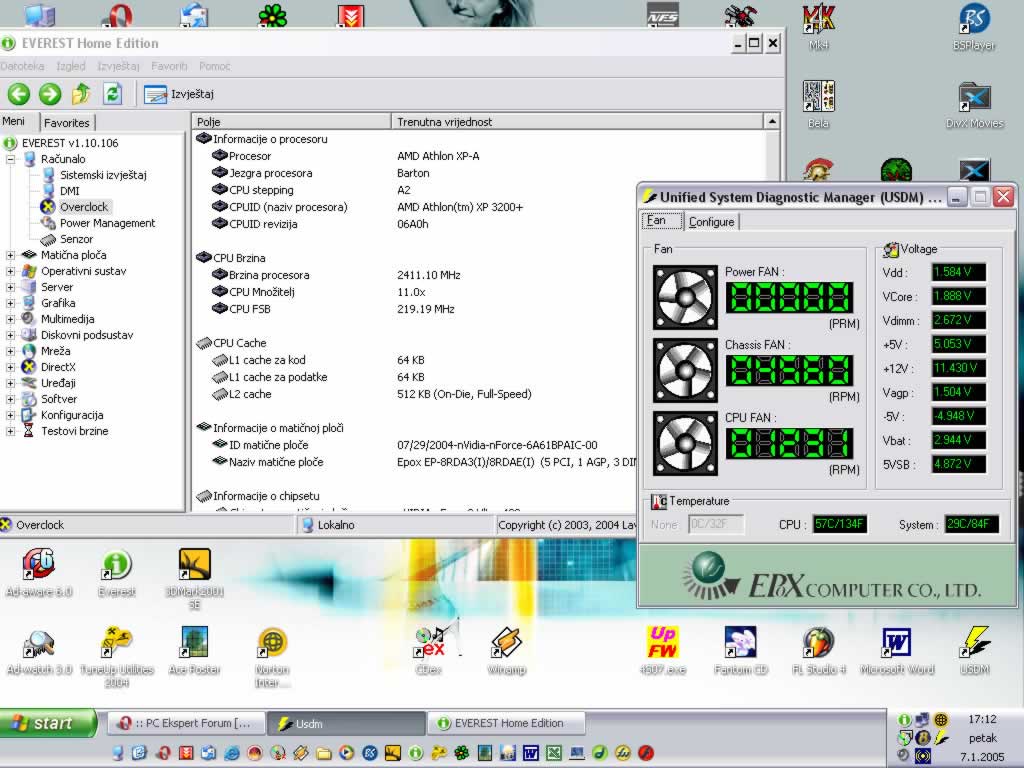The width and height of the screenshot is (1024, 768).
Task: Click the green Back arrow in EVEREST toolbar
Action: (18, 94)
